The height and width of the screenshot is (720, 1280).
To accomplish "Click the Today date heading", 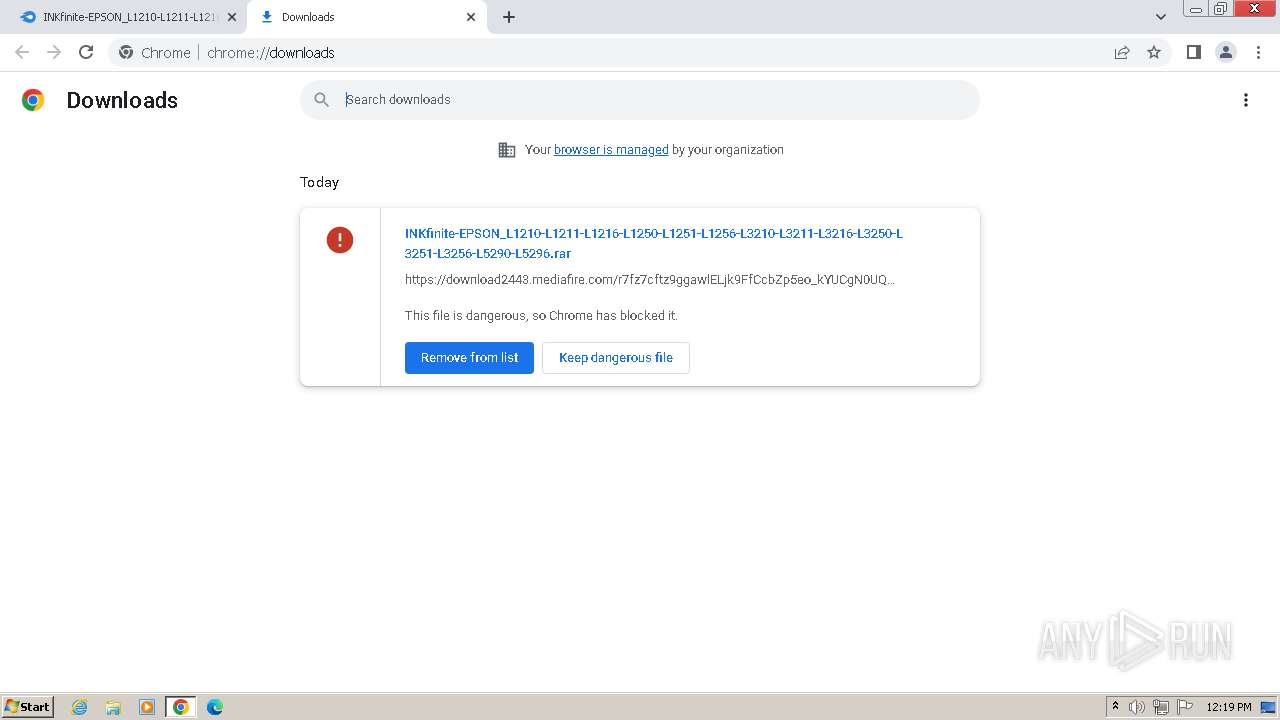I will tap(319, 182).
